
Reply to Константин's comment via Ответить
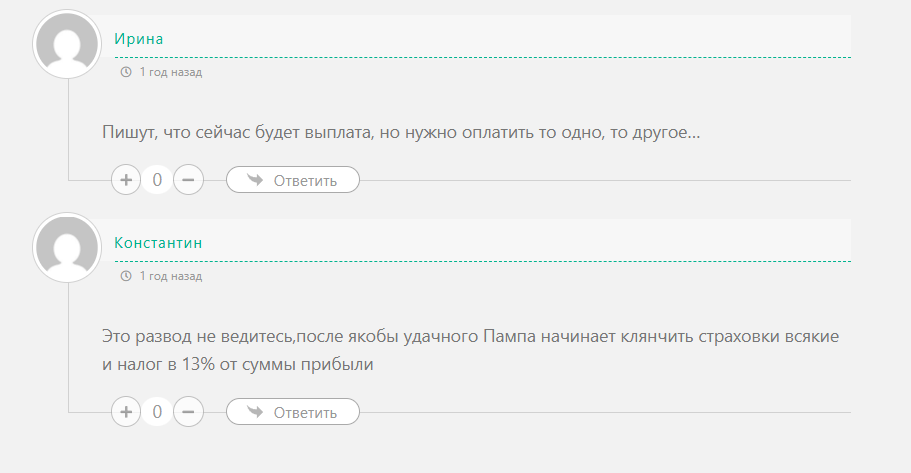tap(293, 412)
